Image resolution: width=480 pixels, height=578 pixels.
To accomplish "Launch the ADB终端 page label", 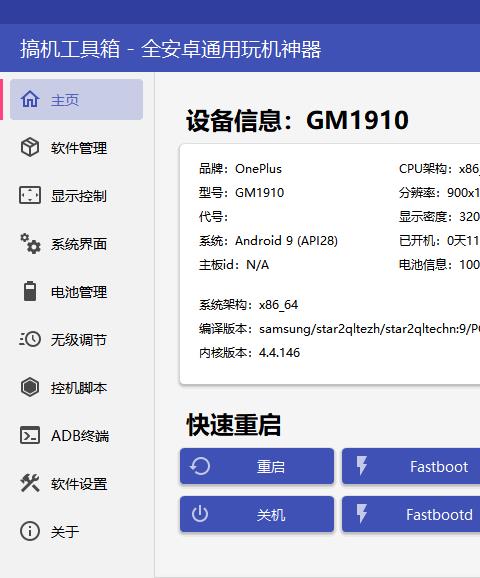I will 80,436.
